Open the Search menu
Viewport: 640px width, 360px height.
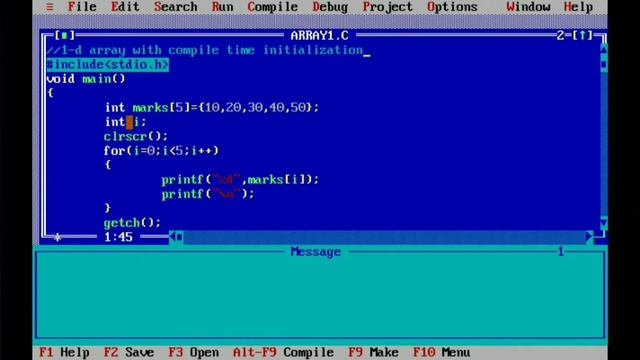point(176,7)
